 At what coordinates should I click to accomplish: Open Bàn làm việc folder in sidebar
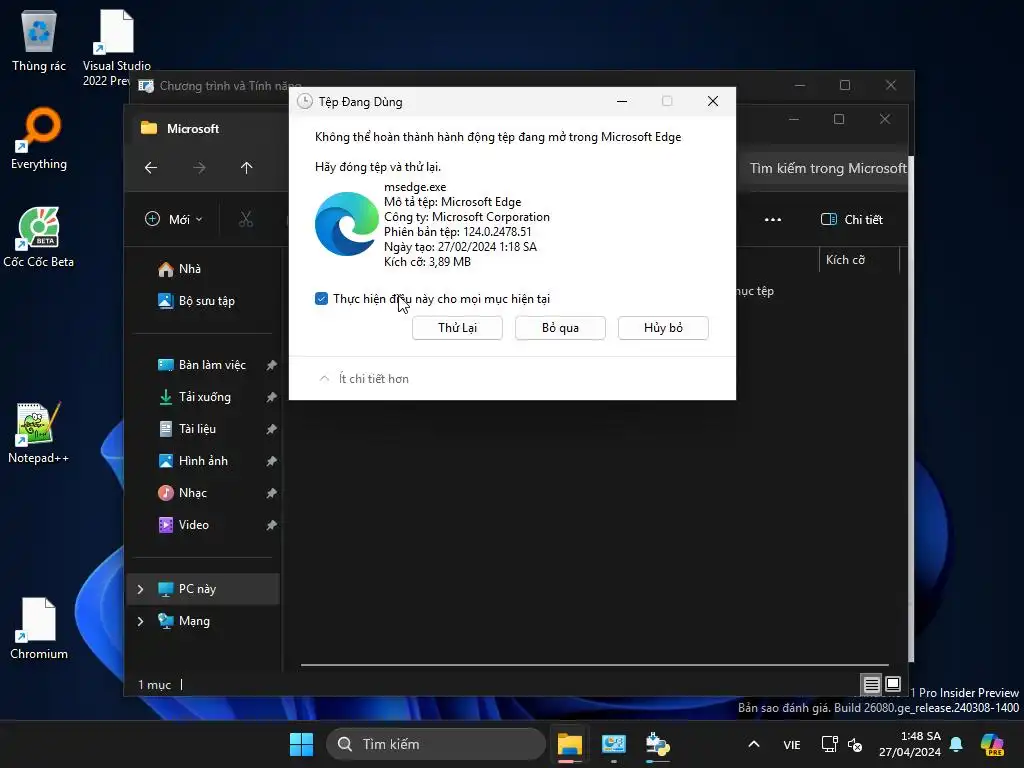click(202, 365)
